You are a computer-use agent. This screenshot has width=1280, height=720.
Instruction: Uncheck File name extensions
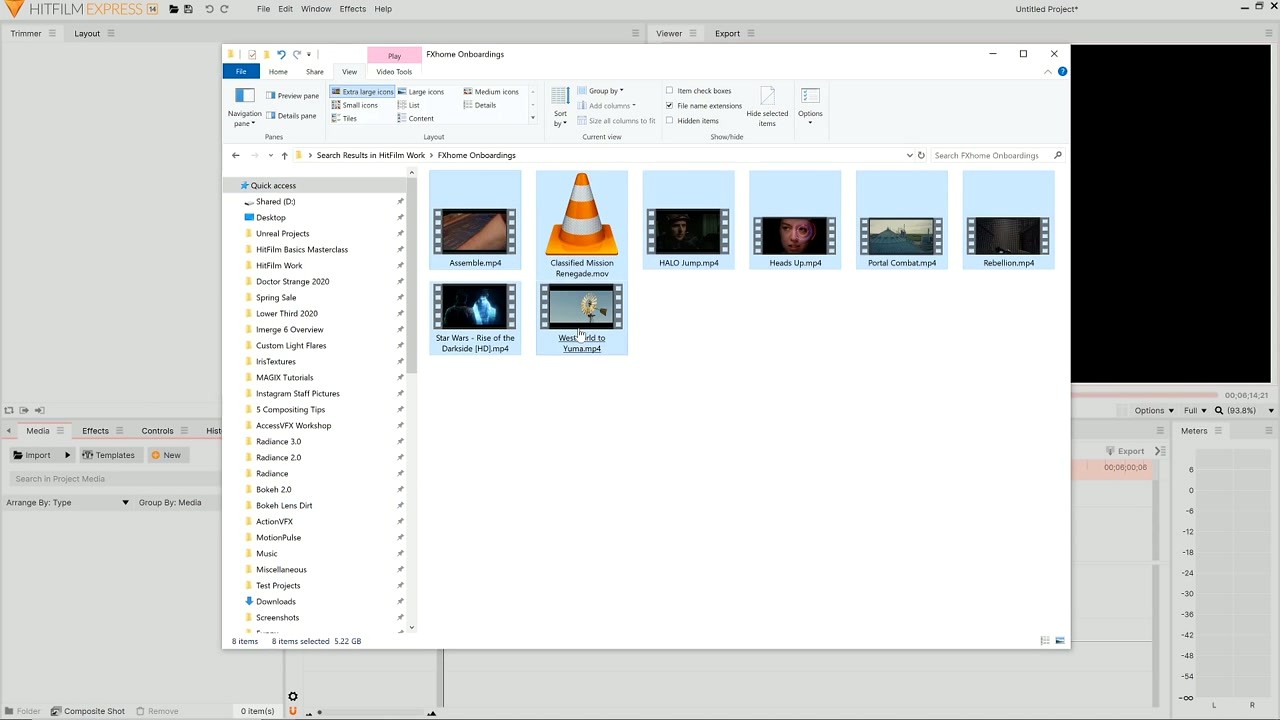[669, 105]
